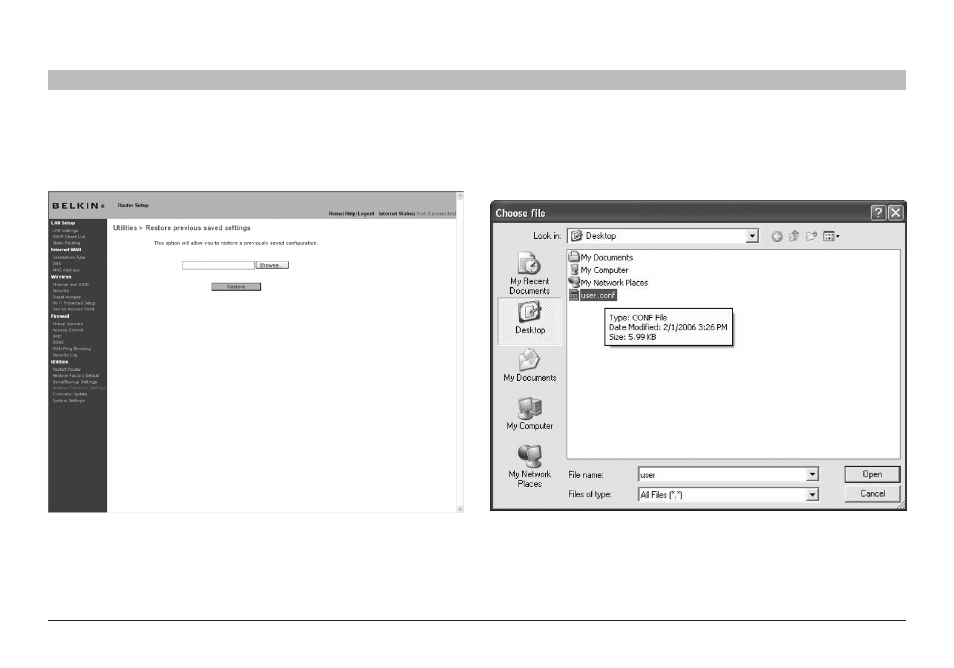Open Save/Backup Settings in sidebar
Image resolution: width=954 pixels, height=668 pixels.
click(x=75, y=381)
